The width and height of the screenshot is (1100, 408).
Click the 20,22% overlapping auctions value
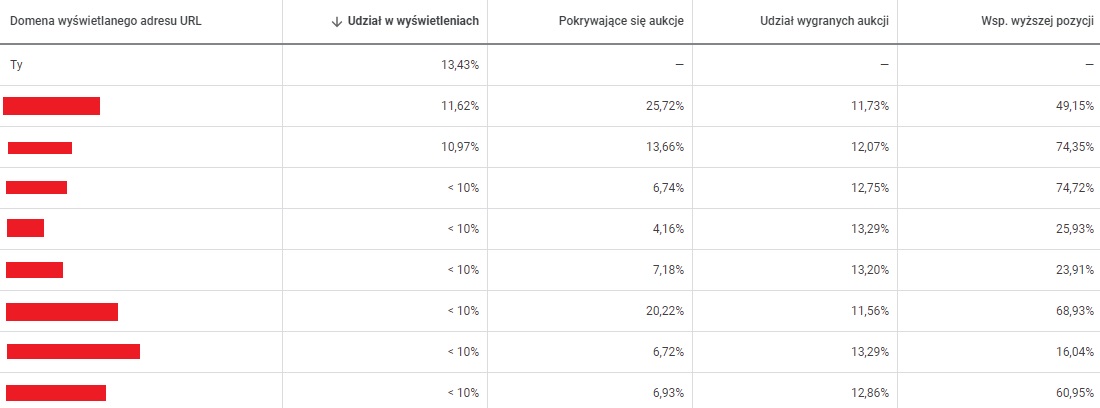[665, 311]
